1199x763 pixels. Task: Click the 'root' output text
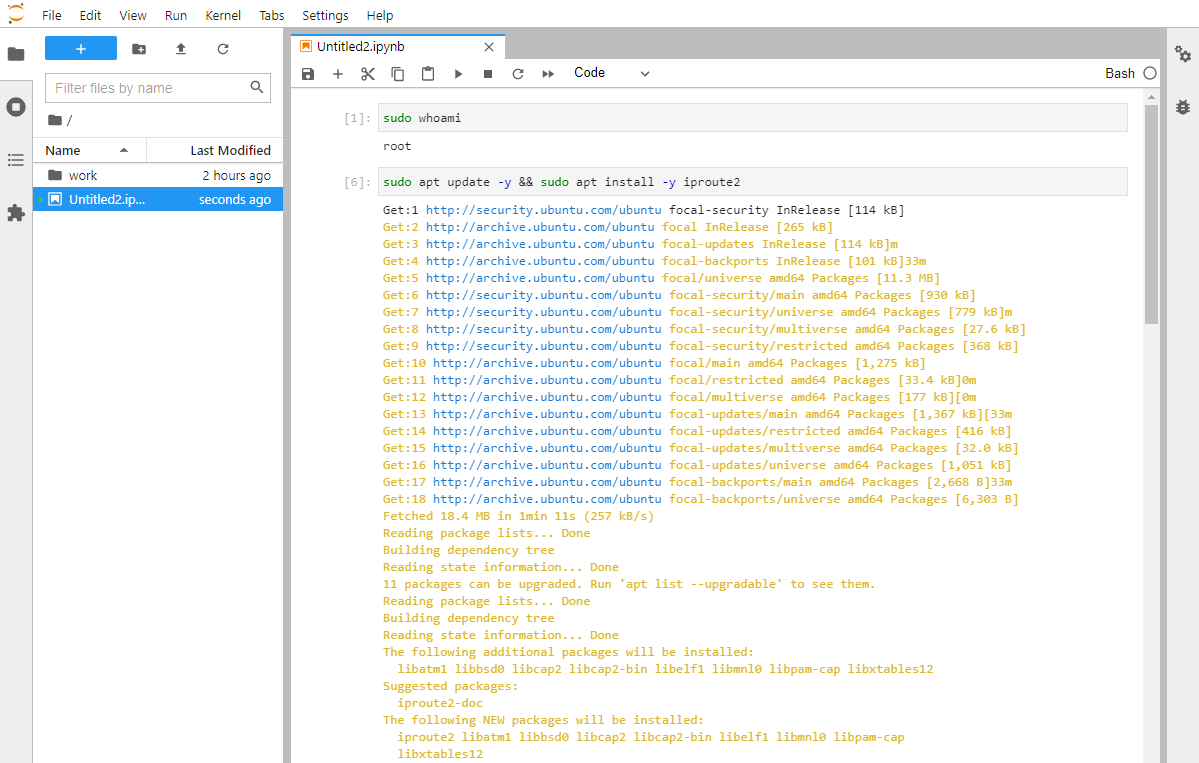pos(397,146)
